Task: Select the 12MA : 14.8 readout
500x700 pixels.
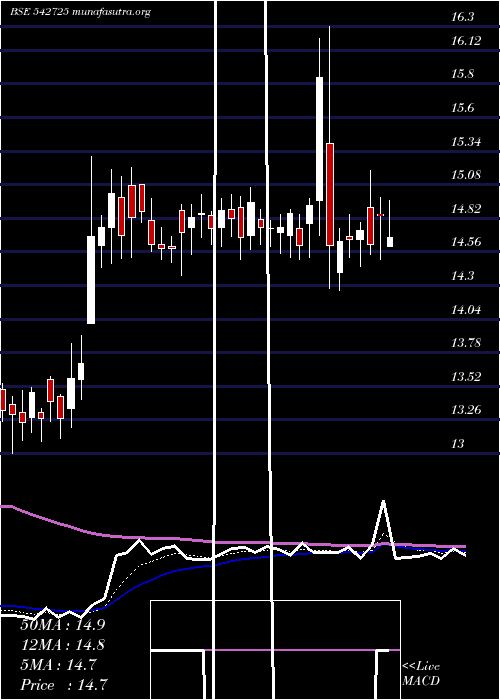Action: click(63, 645)
